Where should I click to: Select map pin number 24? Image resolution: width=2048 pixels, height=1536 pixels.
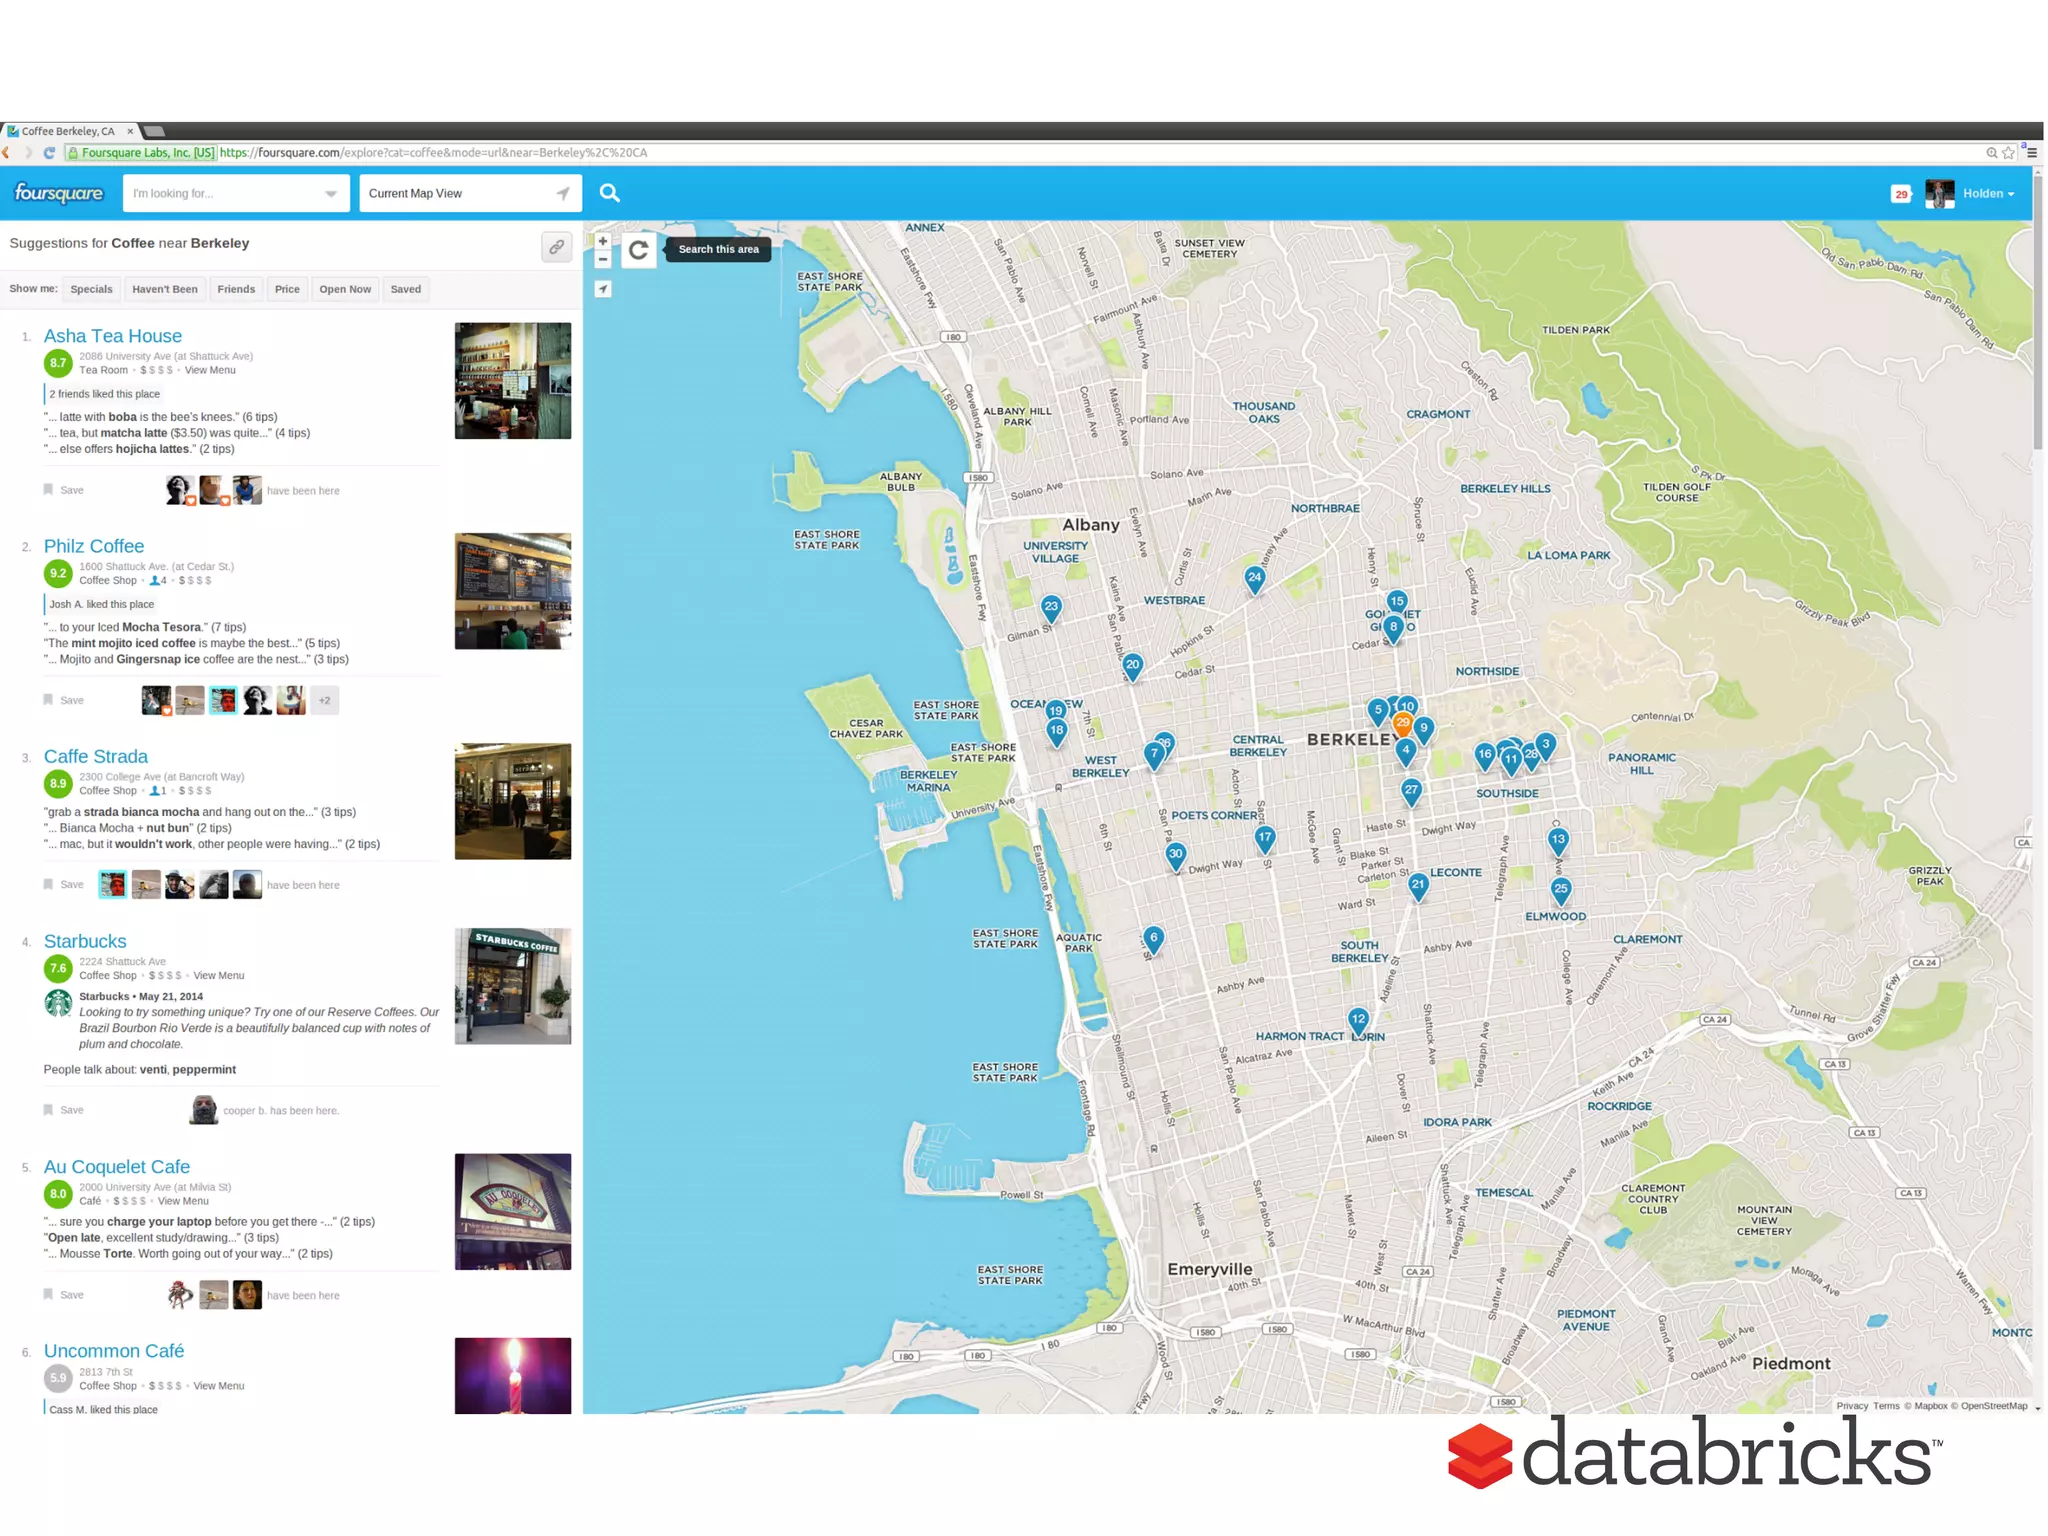point(1254,579)
